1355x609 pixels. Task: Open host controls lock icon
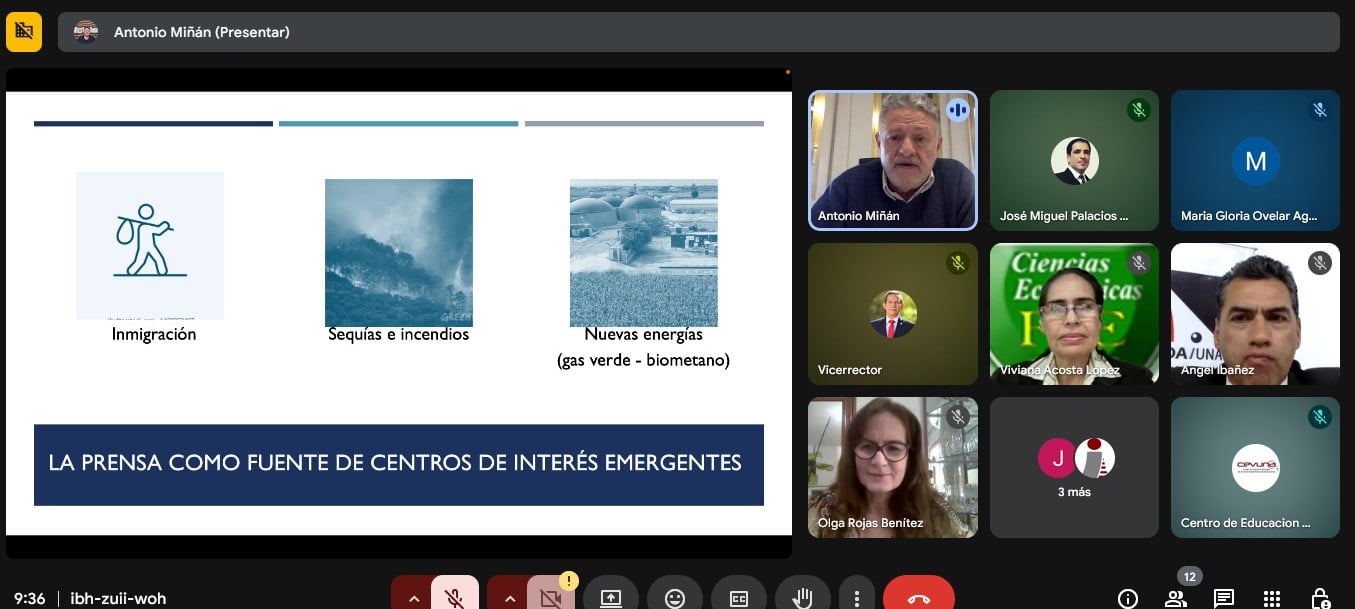pos(1320,598)
